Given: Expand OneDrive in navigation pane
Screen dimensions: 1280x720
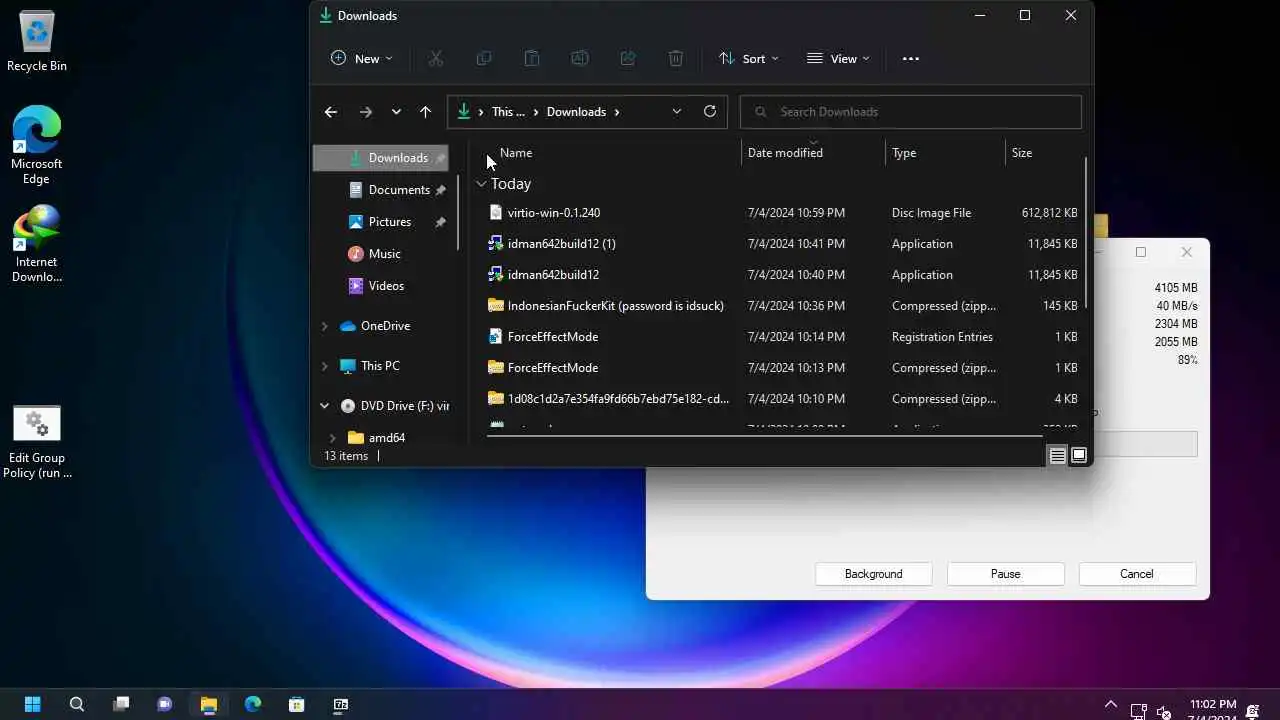Looking at the screenshot, I should pos(324,326).
